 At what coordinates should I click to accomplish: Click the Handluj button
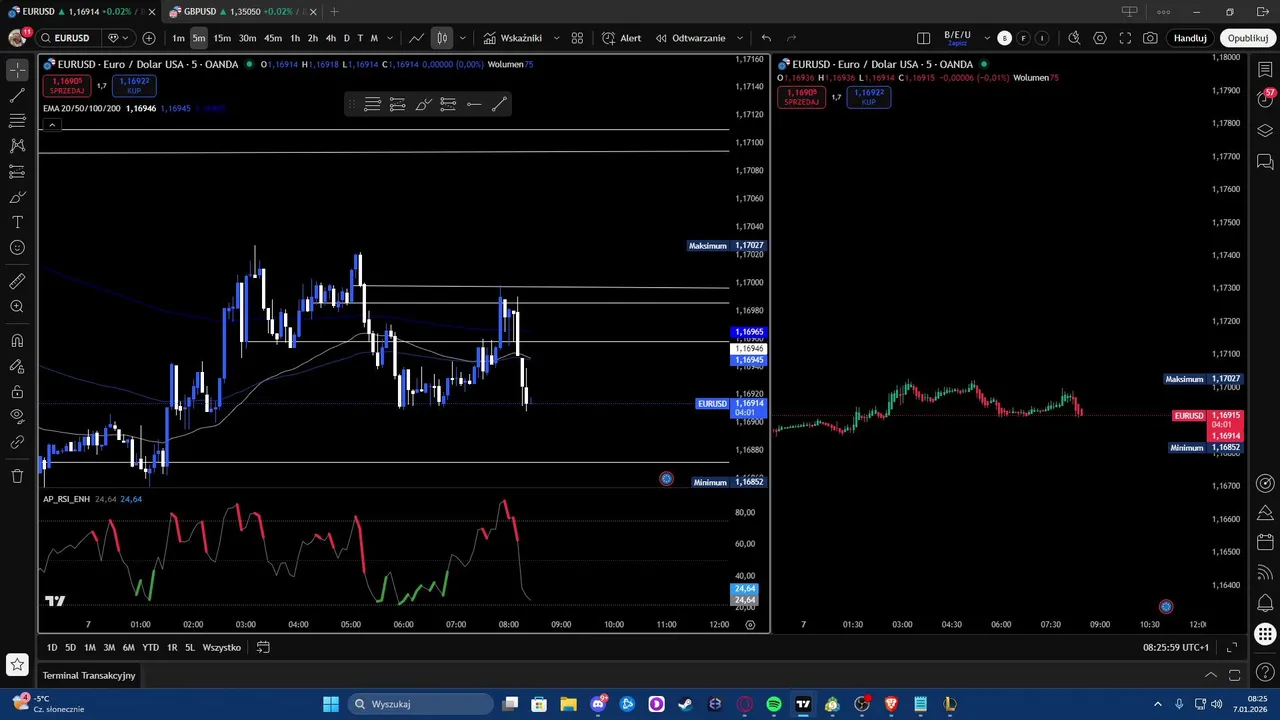point(1190,38)
